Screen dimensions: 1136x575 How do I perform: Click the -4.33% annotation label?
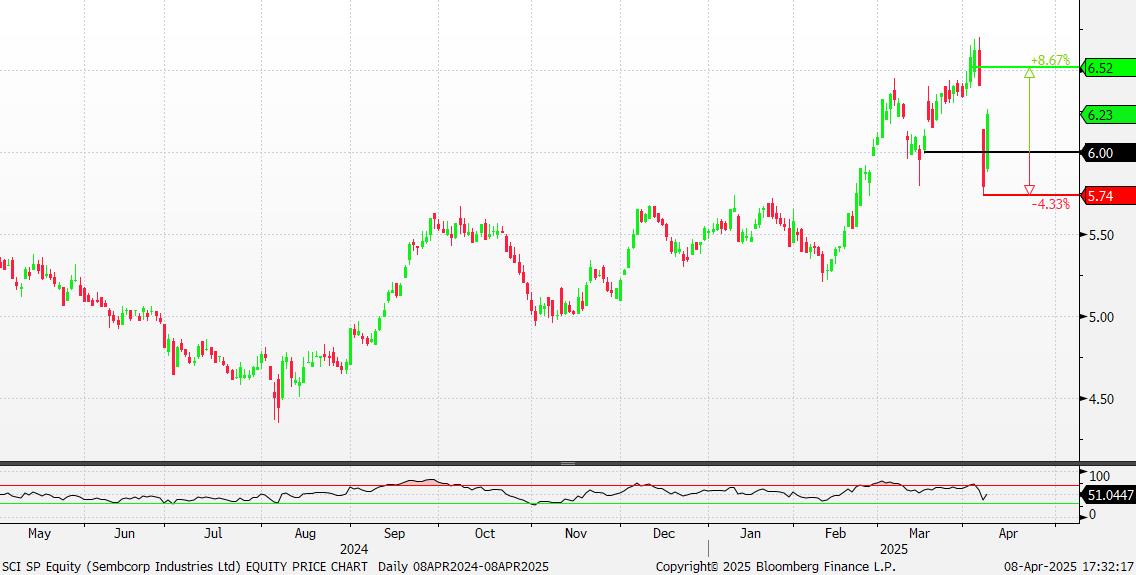[1051, 204]
